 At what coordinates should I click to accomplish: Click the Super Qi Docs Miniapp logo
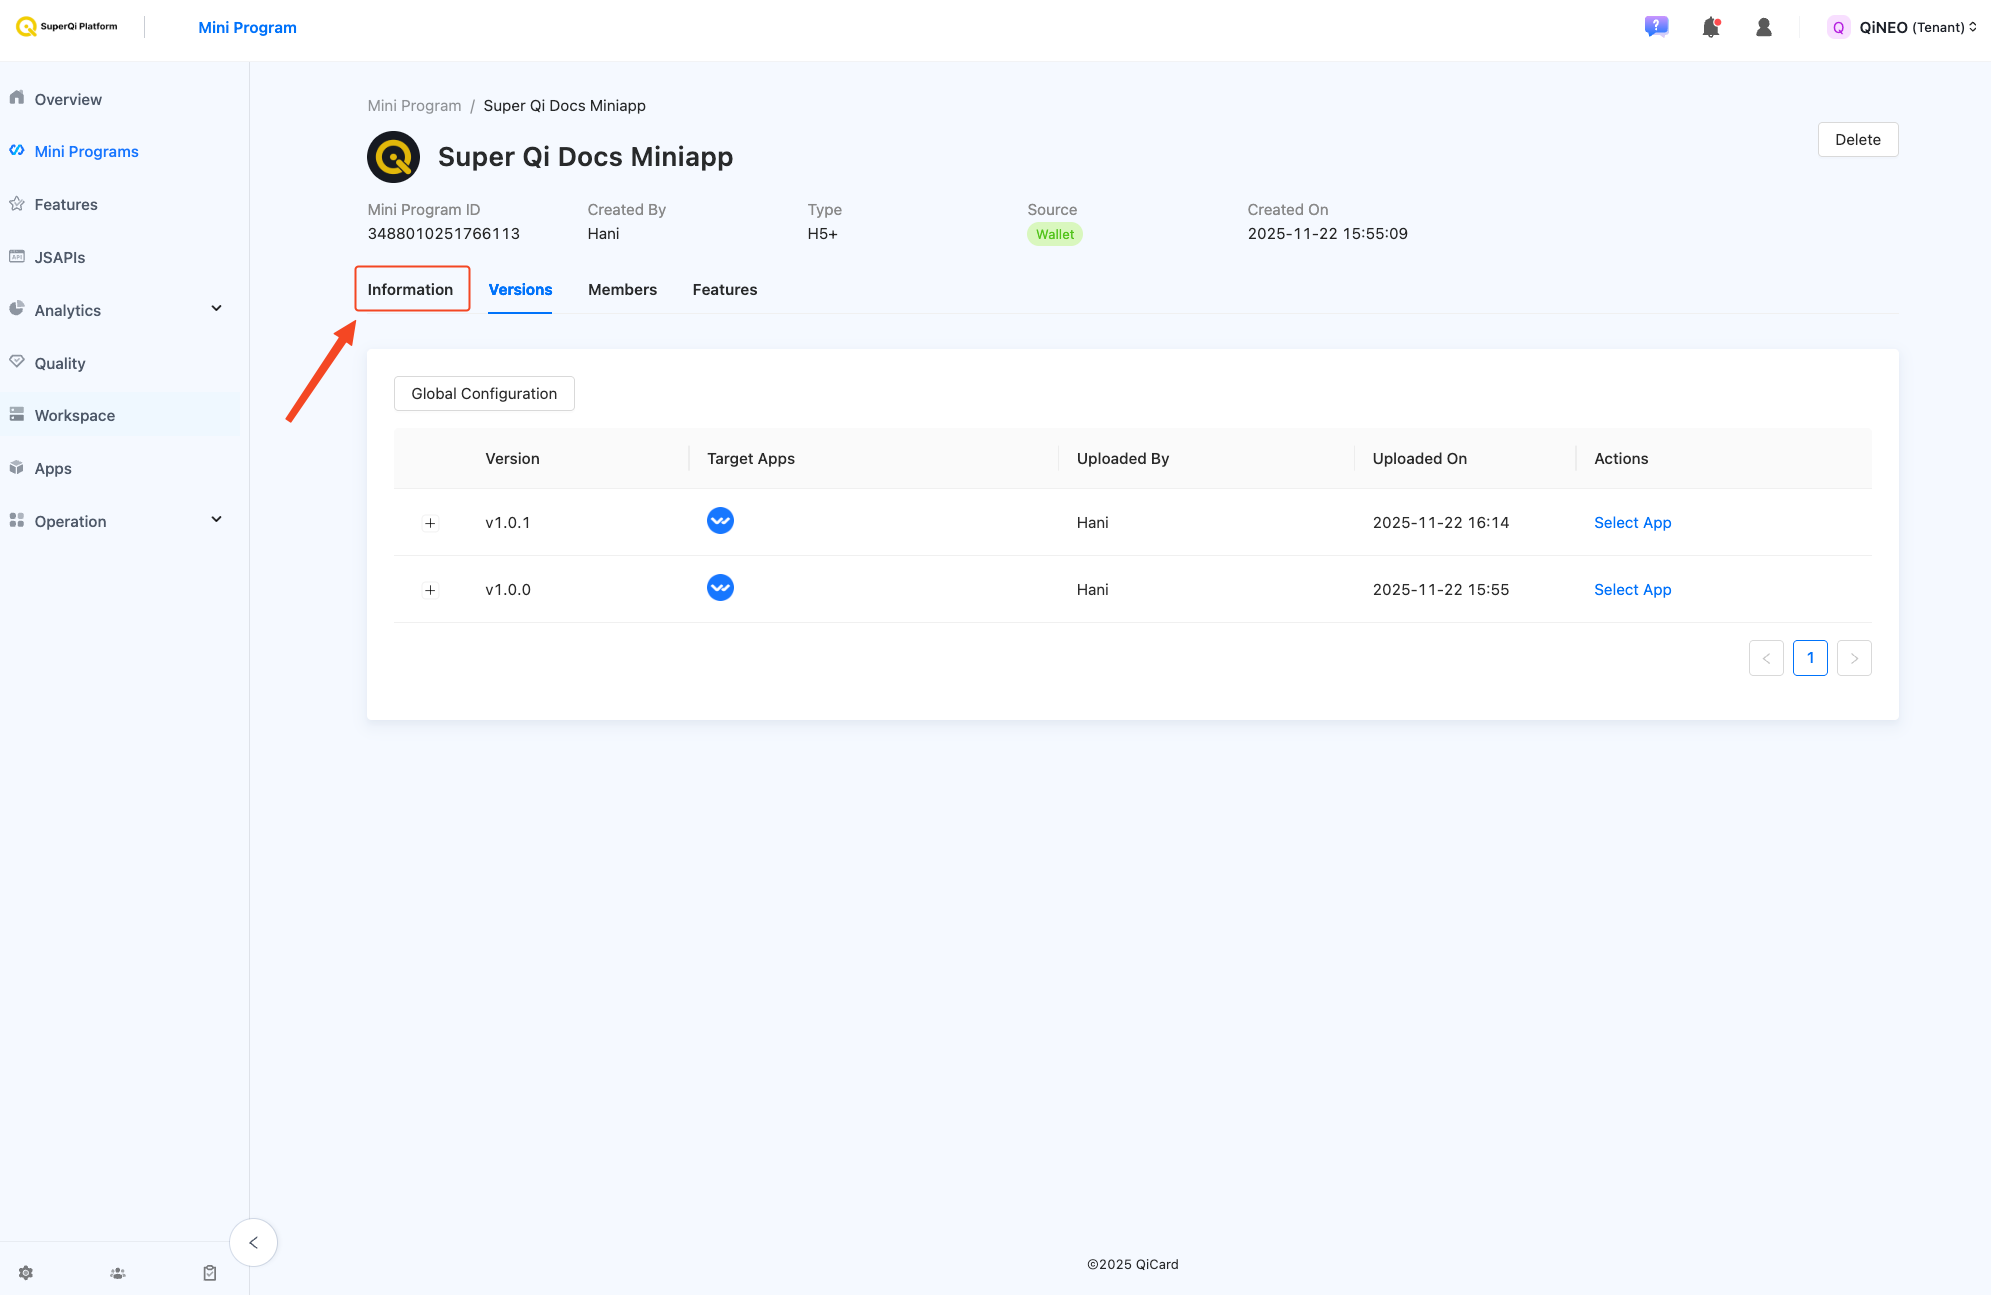tap(393, 157)
